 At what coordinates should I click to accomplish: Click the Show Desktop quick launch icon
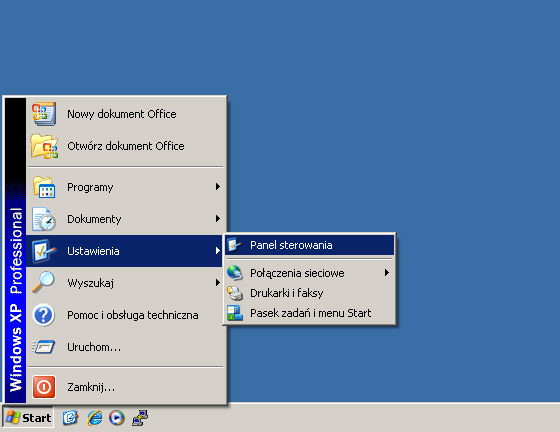(x=70, y=418)
